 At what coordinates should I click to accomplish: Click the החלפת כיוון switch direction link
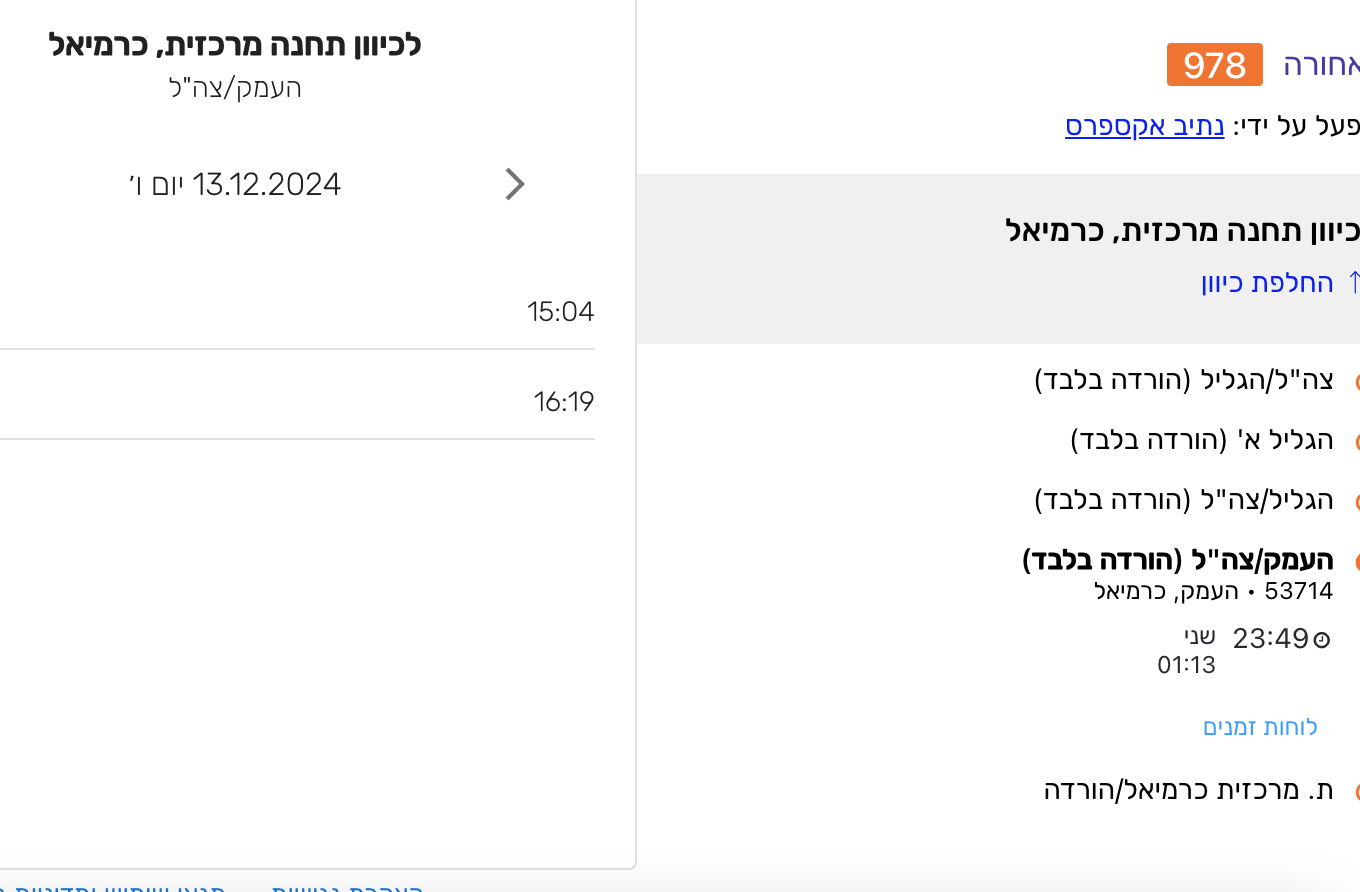1268,282
